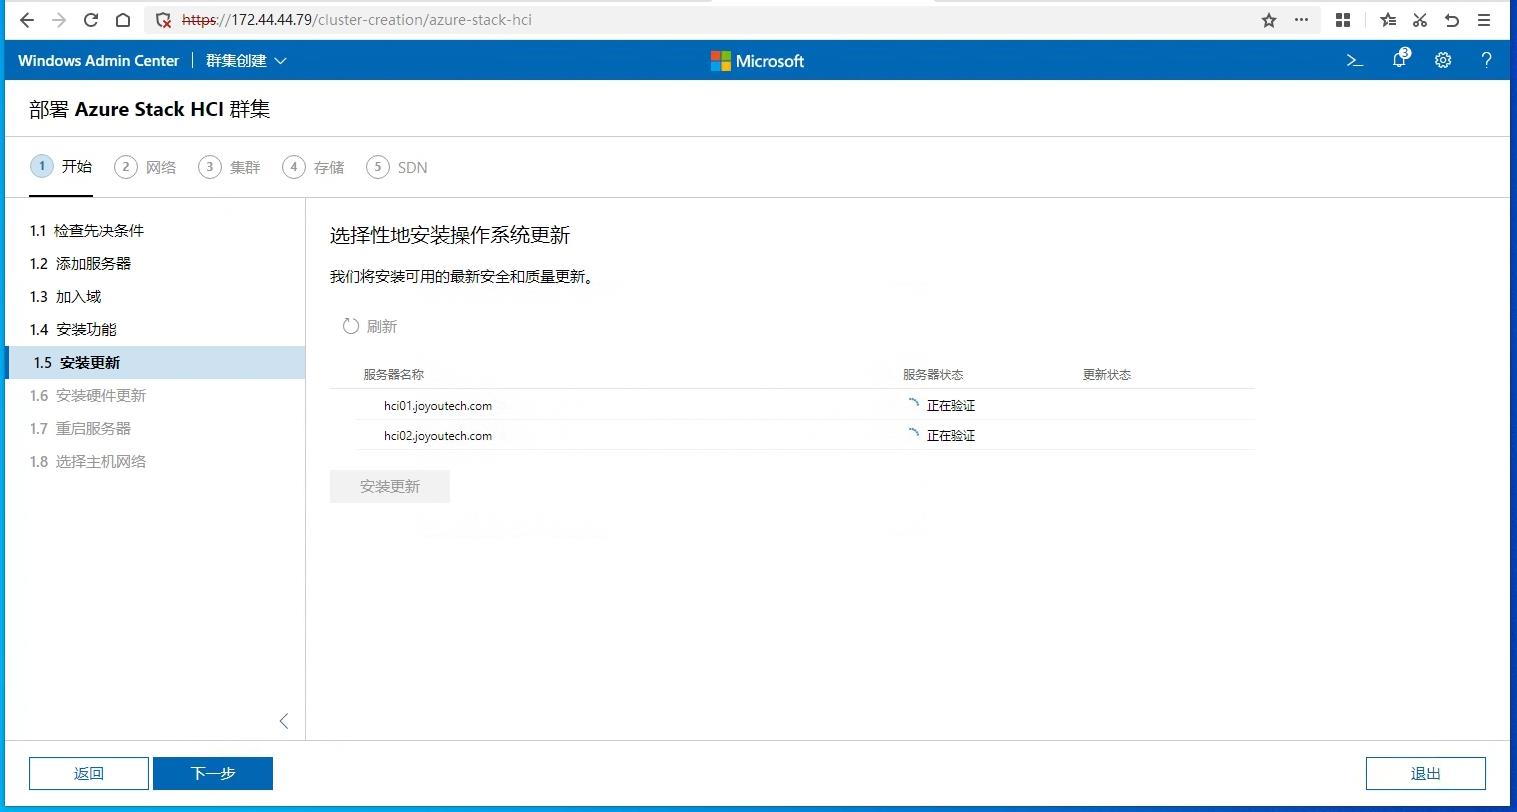This screenshot has width=1517, height=812.
Task: Open the PowerShell console icon
Action: pos(1355,61)
